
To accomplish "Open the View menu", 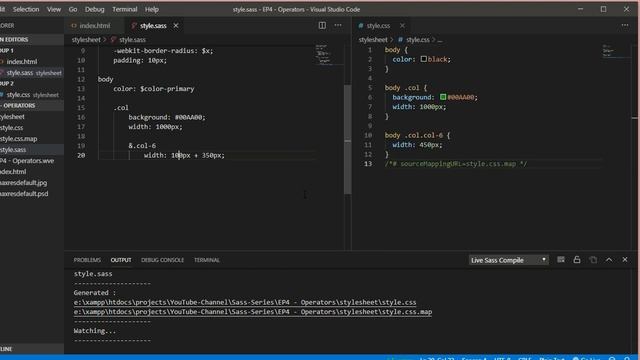I will (53, 9).
